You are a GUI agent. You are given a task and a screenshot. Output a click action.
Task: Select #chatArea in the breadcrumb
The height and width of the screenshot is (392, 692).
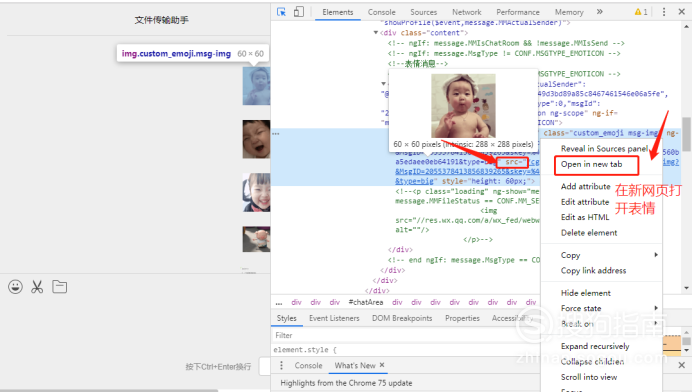(x=365, y=302)
